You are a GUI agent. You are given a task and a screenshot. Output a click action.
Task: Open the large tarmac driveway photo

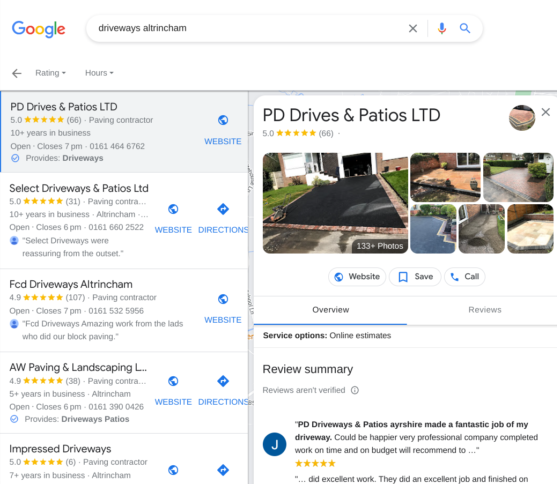[x=335, y=203]
